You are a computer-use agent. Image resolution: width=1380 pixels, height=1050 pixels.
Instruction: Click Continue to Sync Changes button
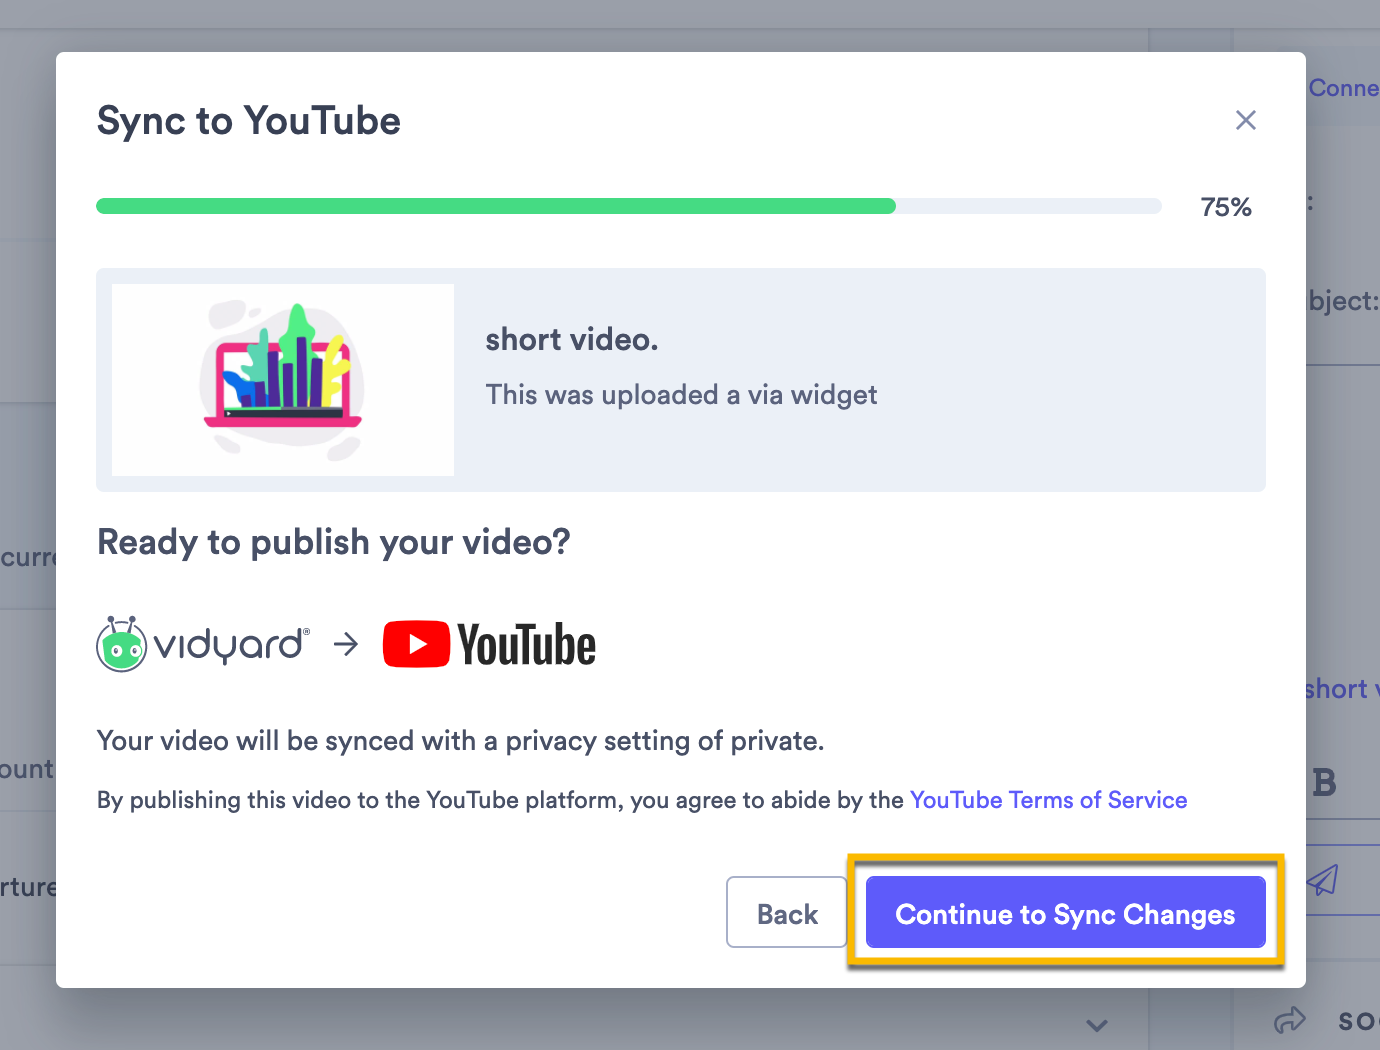point(1065,912)
